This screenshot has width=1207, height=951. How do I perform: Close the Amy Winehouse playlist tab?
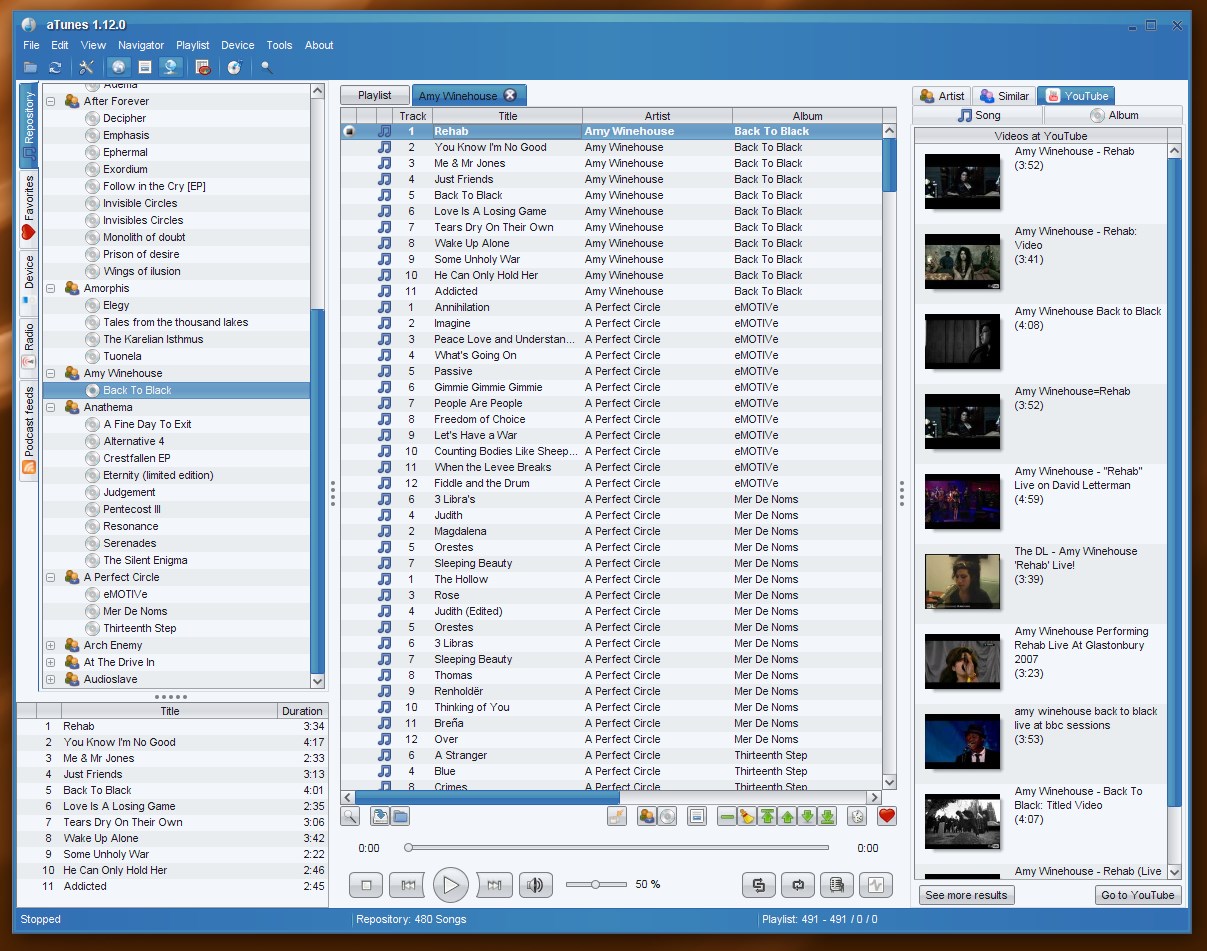click(x=510, y=95)
